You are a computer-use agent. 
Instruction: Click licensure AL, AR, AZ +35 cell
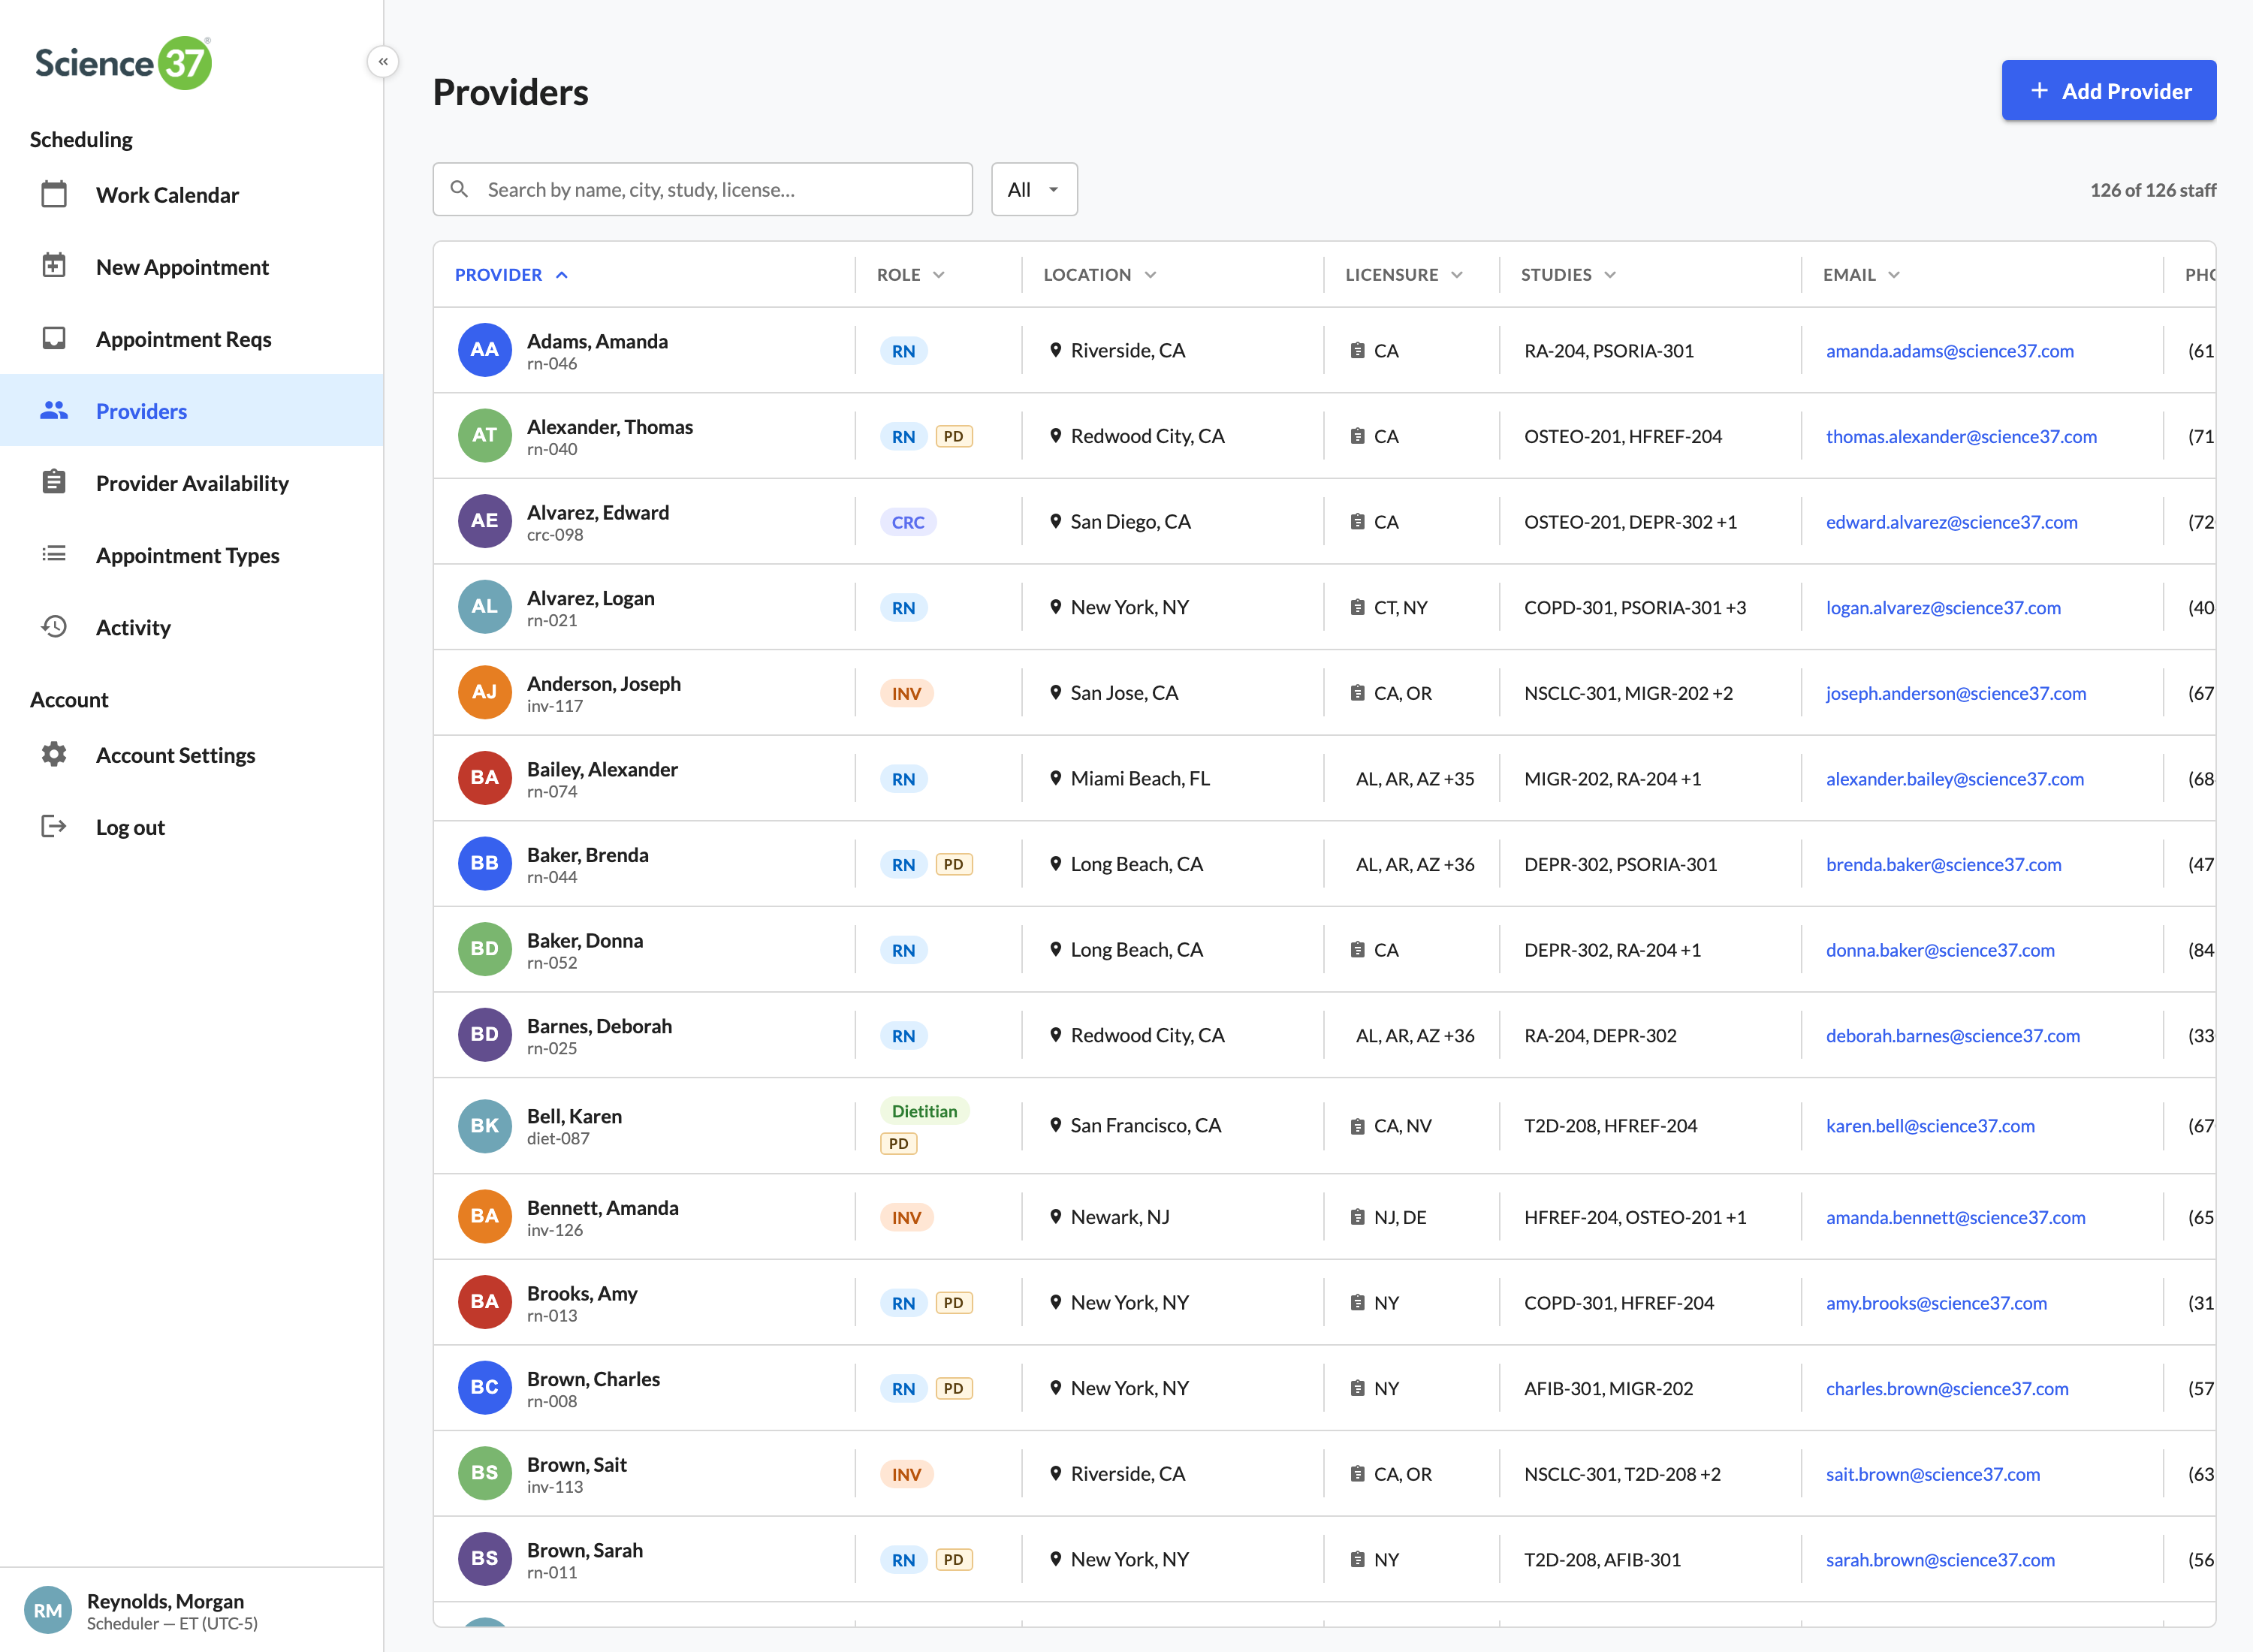1414,778
